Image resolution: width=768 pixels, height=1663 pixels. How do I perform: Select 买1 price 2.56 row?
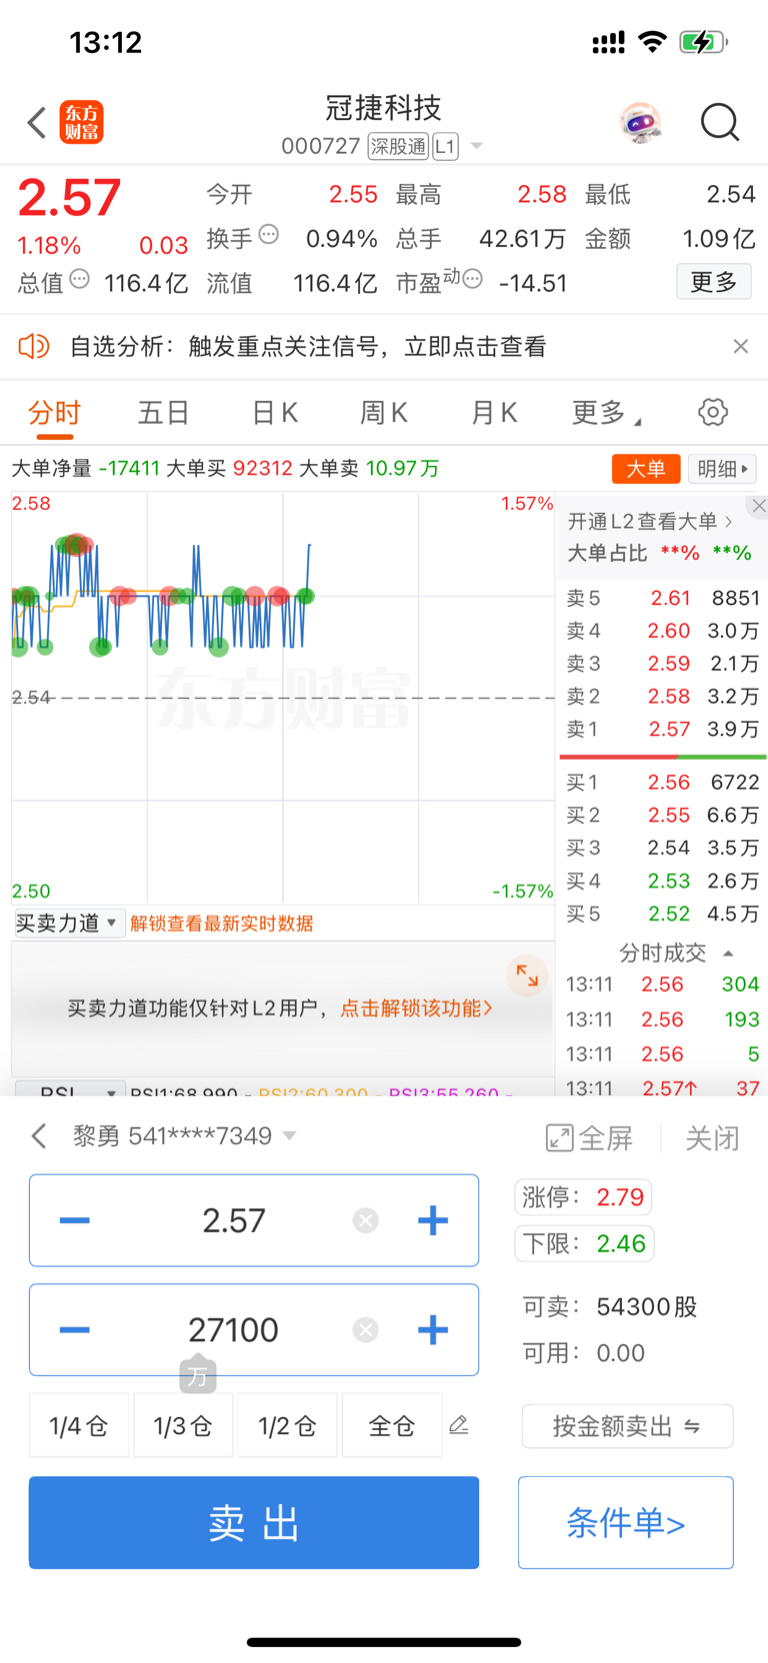tap(662, 782)
